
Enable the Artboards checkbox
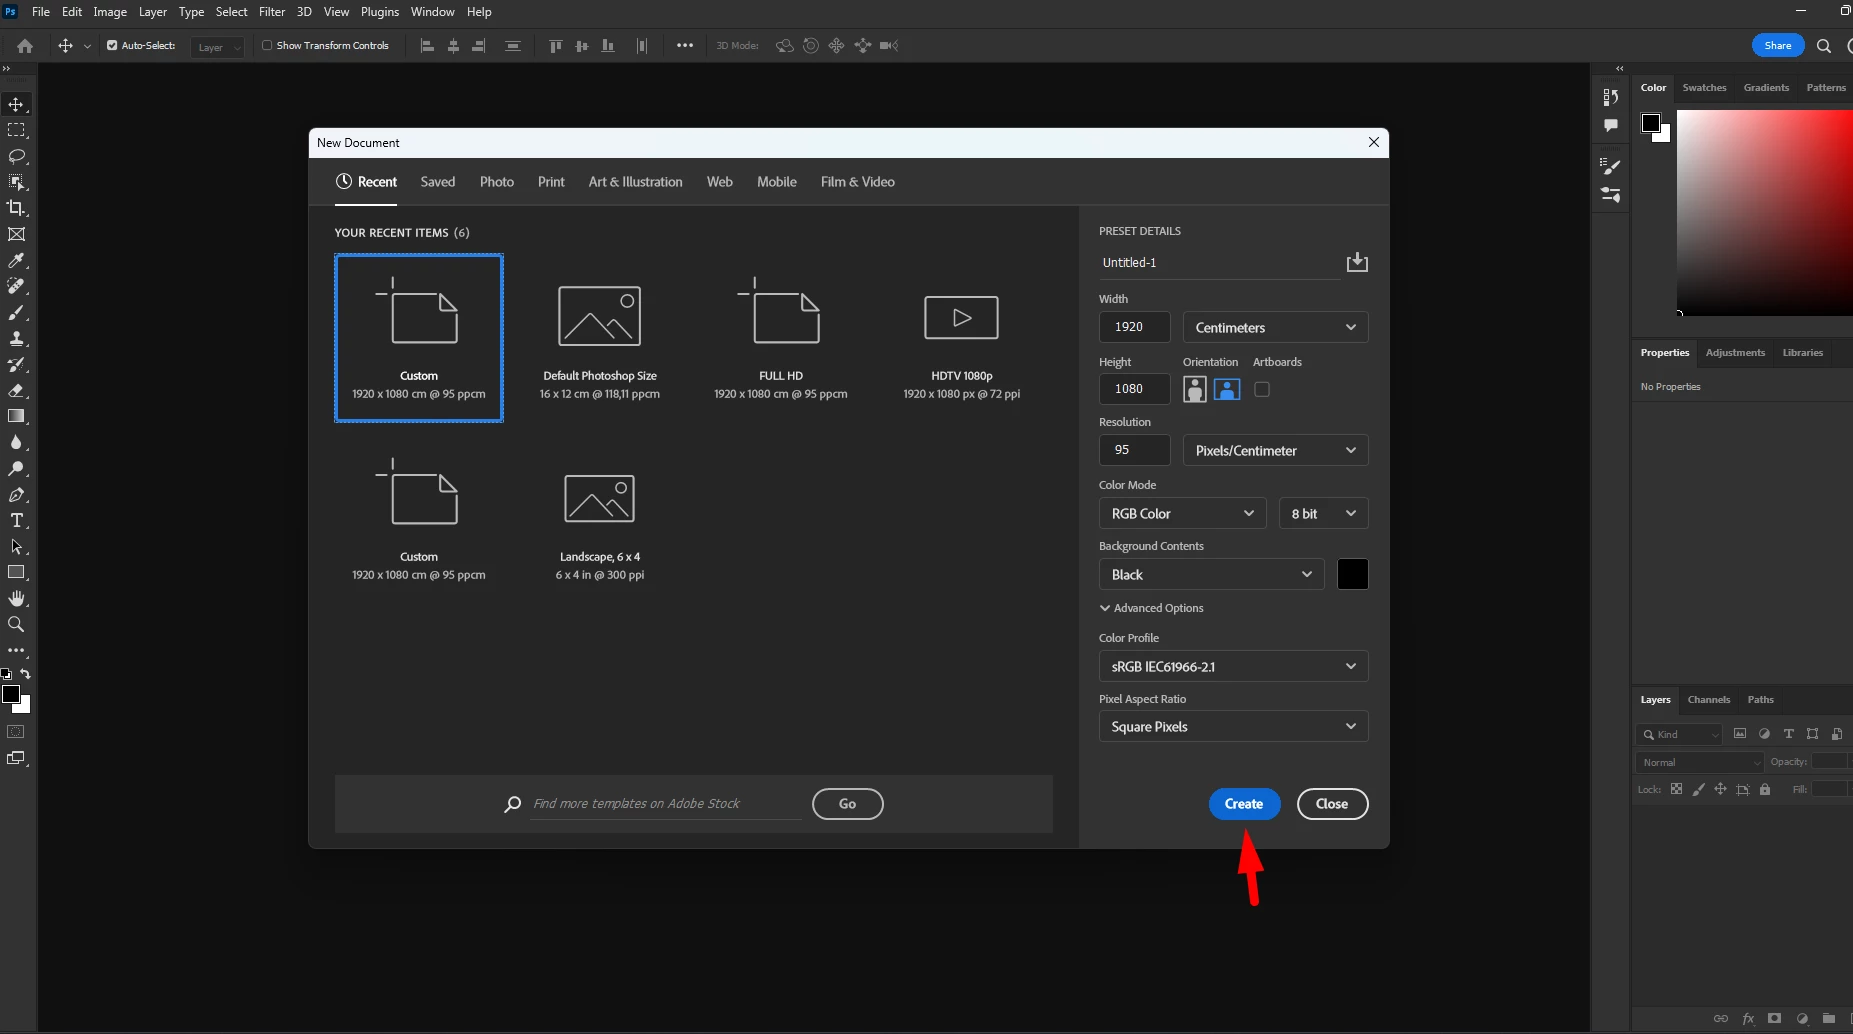click(1262, 390)
